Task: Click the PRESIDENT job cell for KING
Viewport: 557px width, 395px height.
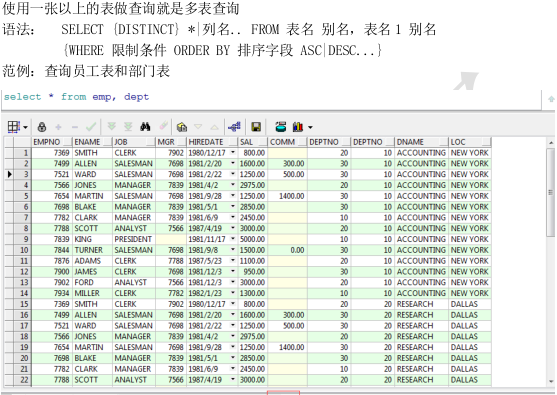Action: click(134, 239)
